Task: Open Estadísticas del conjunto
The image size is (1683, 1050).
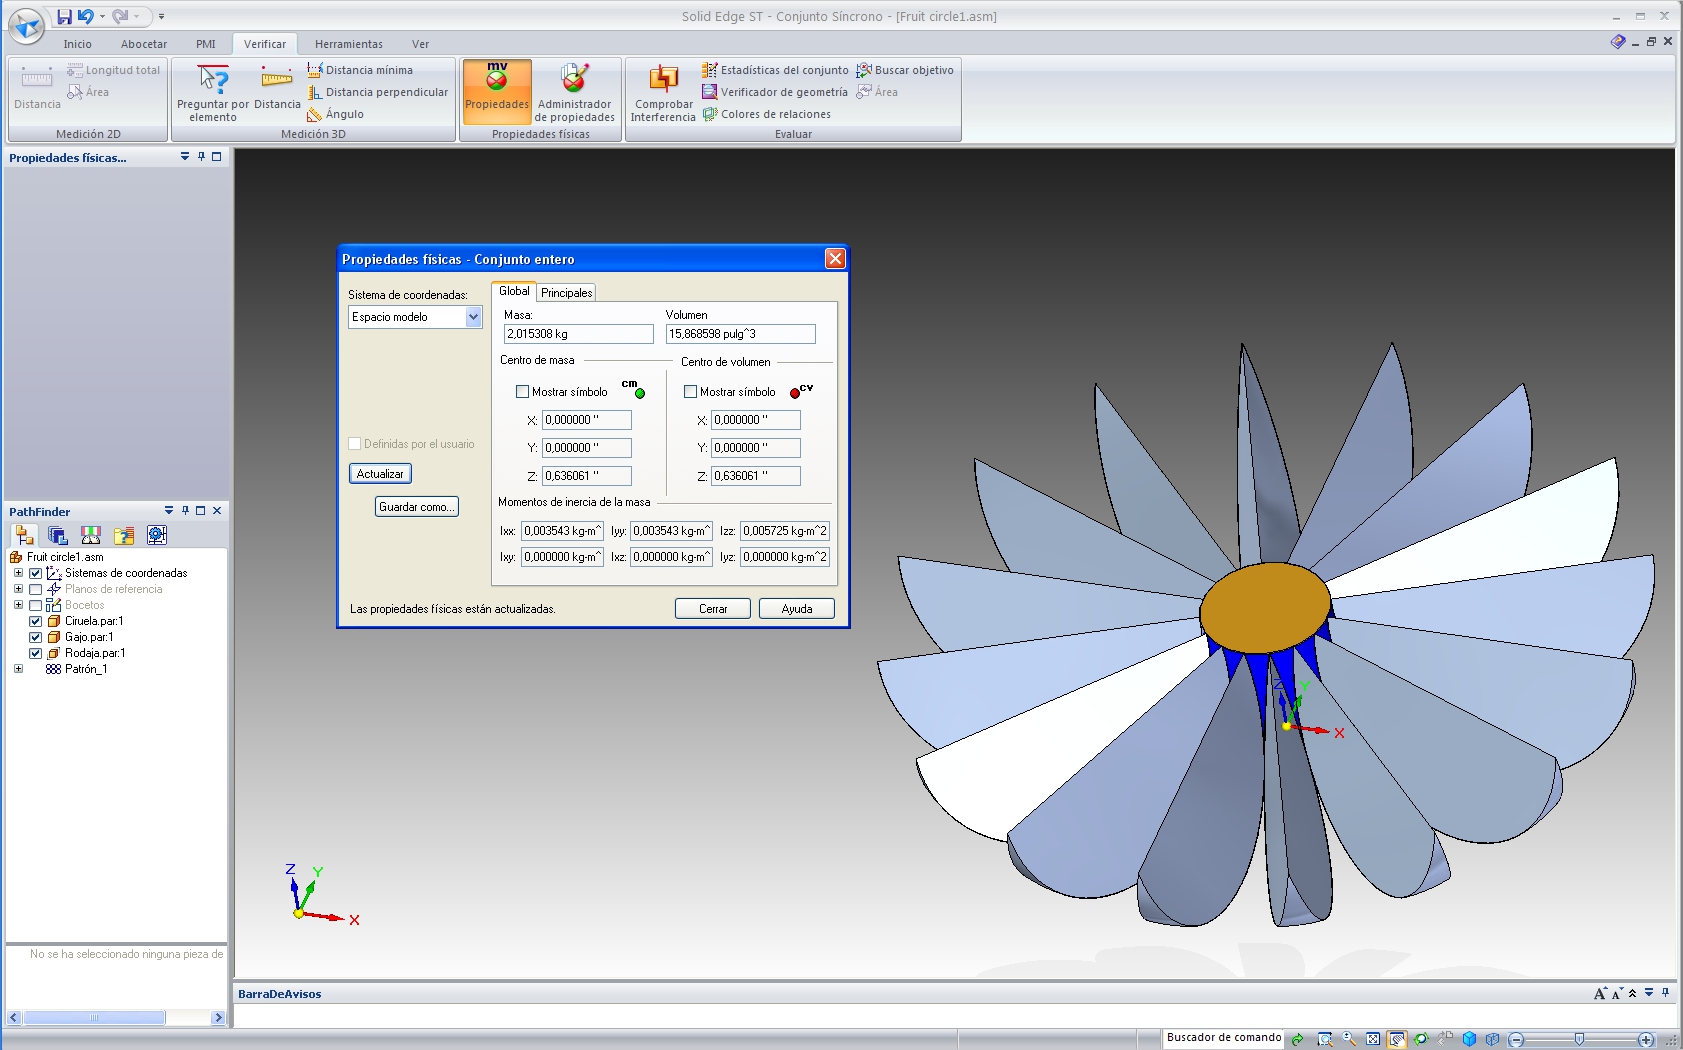Action: click(x=775, y=70)
